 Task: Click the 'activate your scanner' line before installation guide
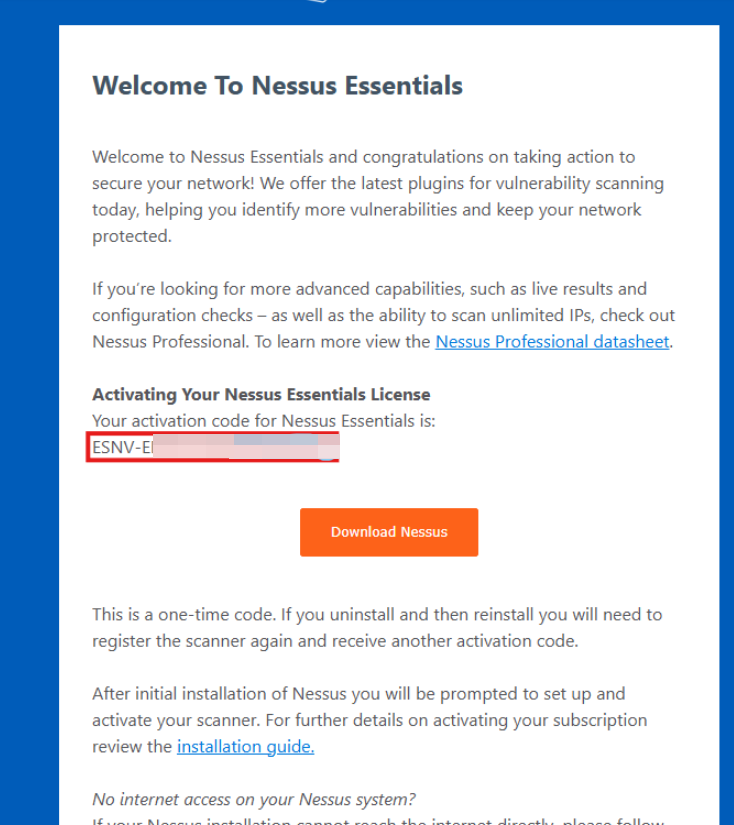(369, 720)
